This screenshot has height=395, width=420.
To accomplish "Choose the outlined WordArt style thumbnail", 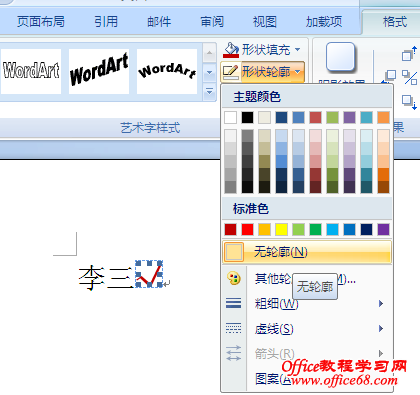I will 31,71.
